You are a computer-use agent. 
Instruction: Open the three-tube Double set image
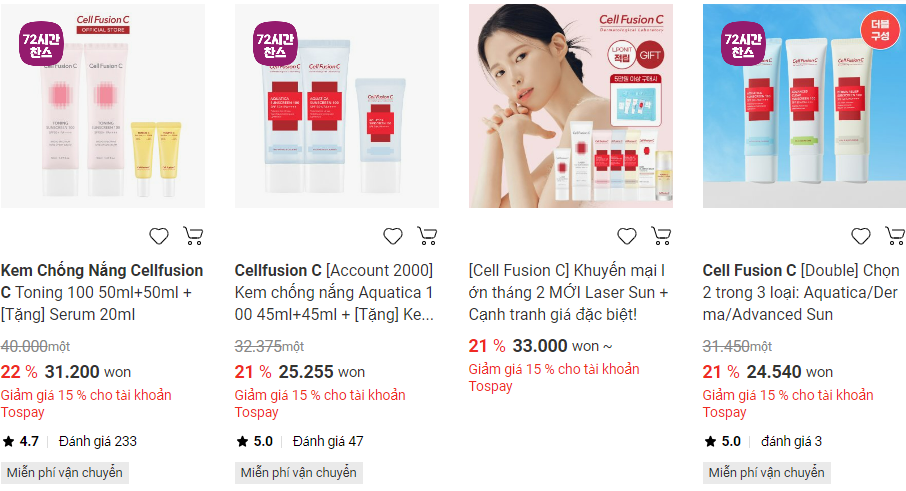[x=804, y=106]
